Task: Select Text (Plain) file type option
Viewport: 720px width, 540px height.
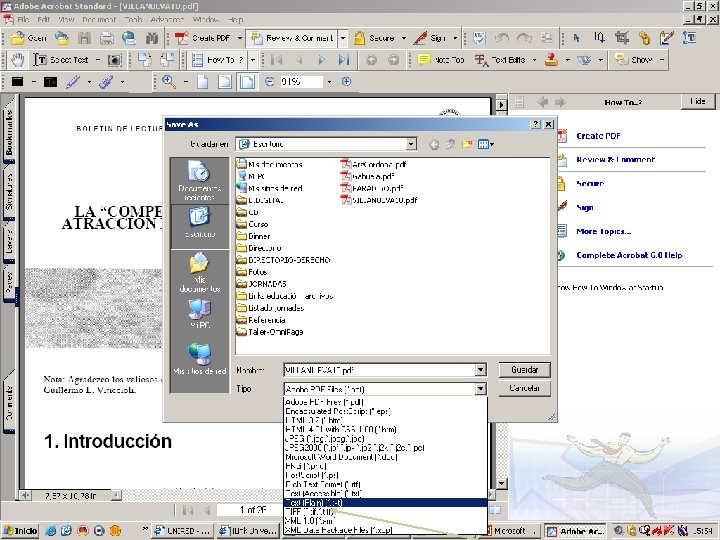Action: pyautogui.click(x=320, y=502)
